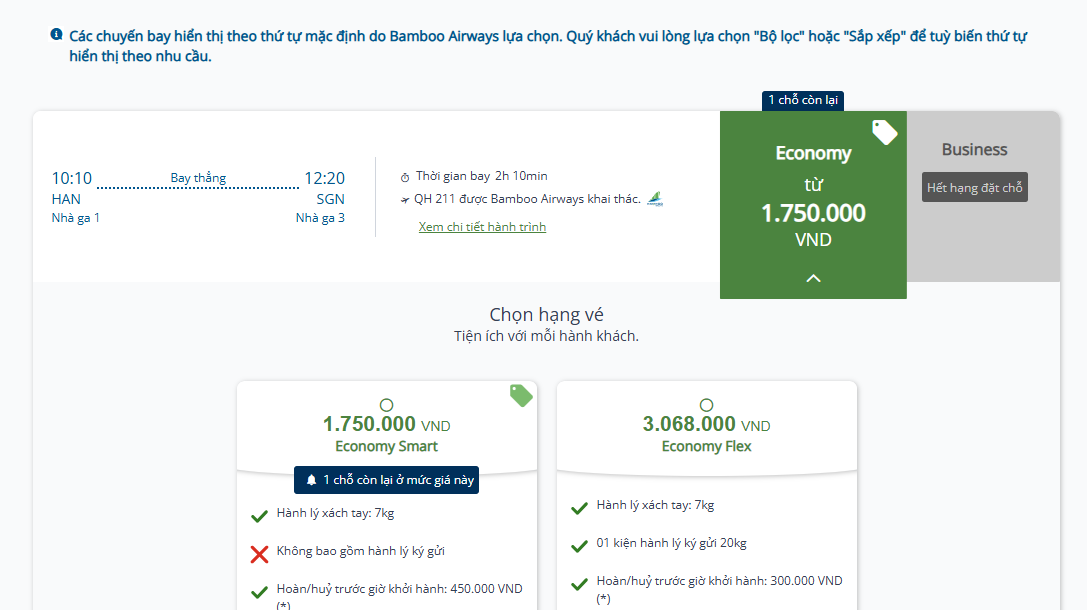Select the Economy Smart fare radio button

click(386, 405)
